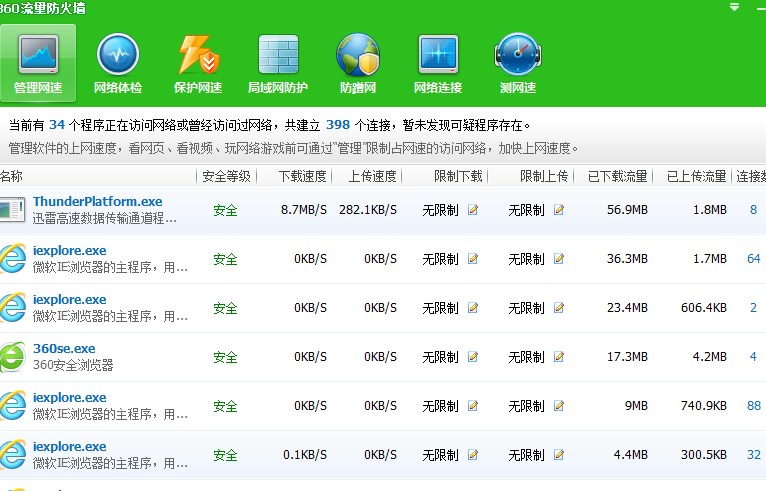Open connection count 8 for ThunderPlatform.exe

[753, 210]
